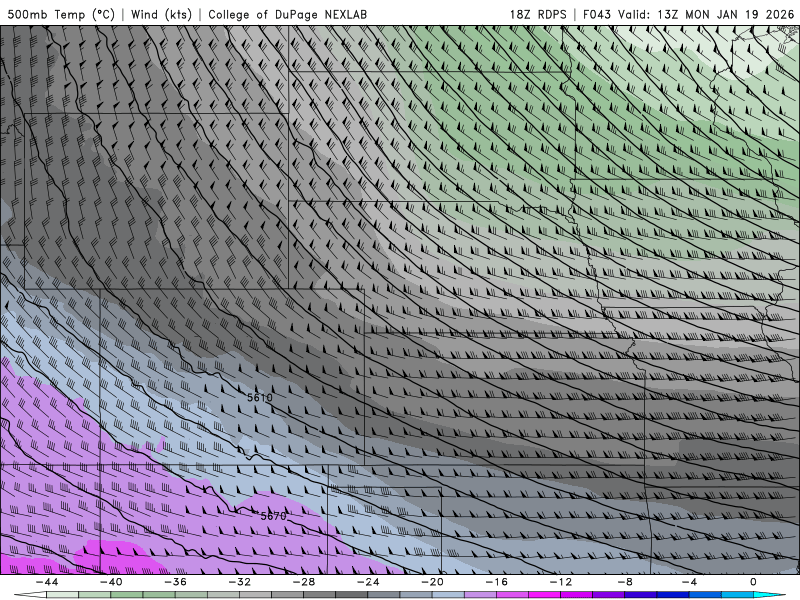The height and width of the screenshot is (600, 800).
Task: Click the -12 color scale label
Action: [561, 582]
